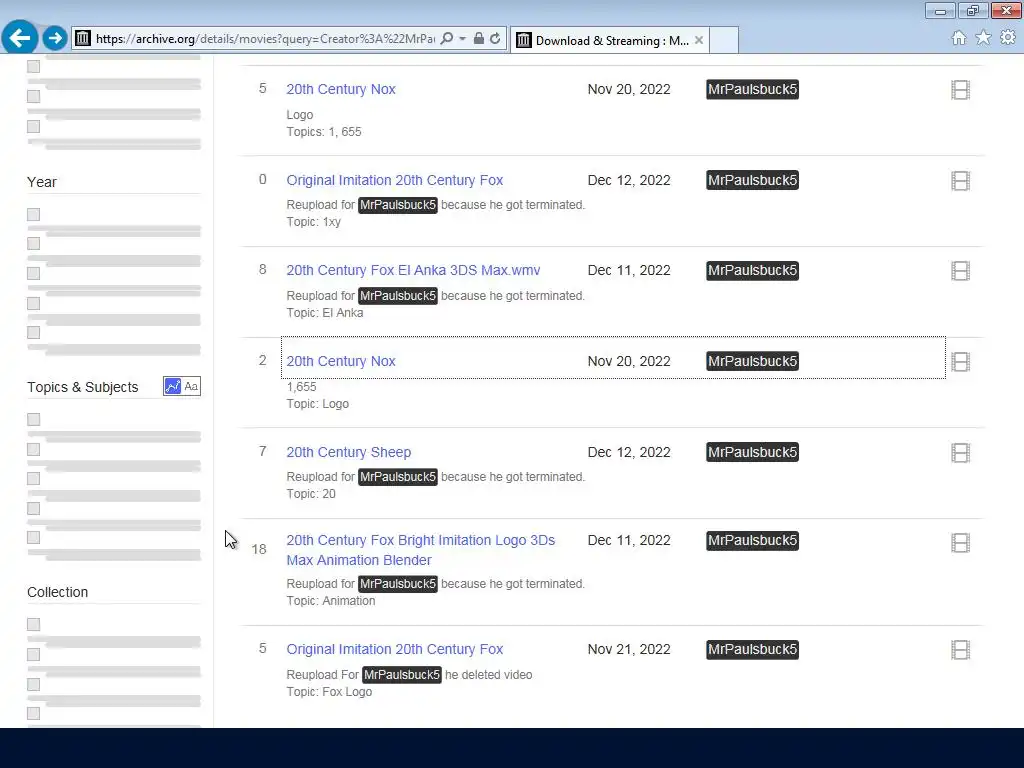This screenshot has height=768, width=1024.
Task: Click MrPaulsbuck5 creator tag in Bright Imitation row
Action: [752, 541]
